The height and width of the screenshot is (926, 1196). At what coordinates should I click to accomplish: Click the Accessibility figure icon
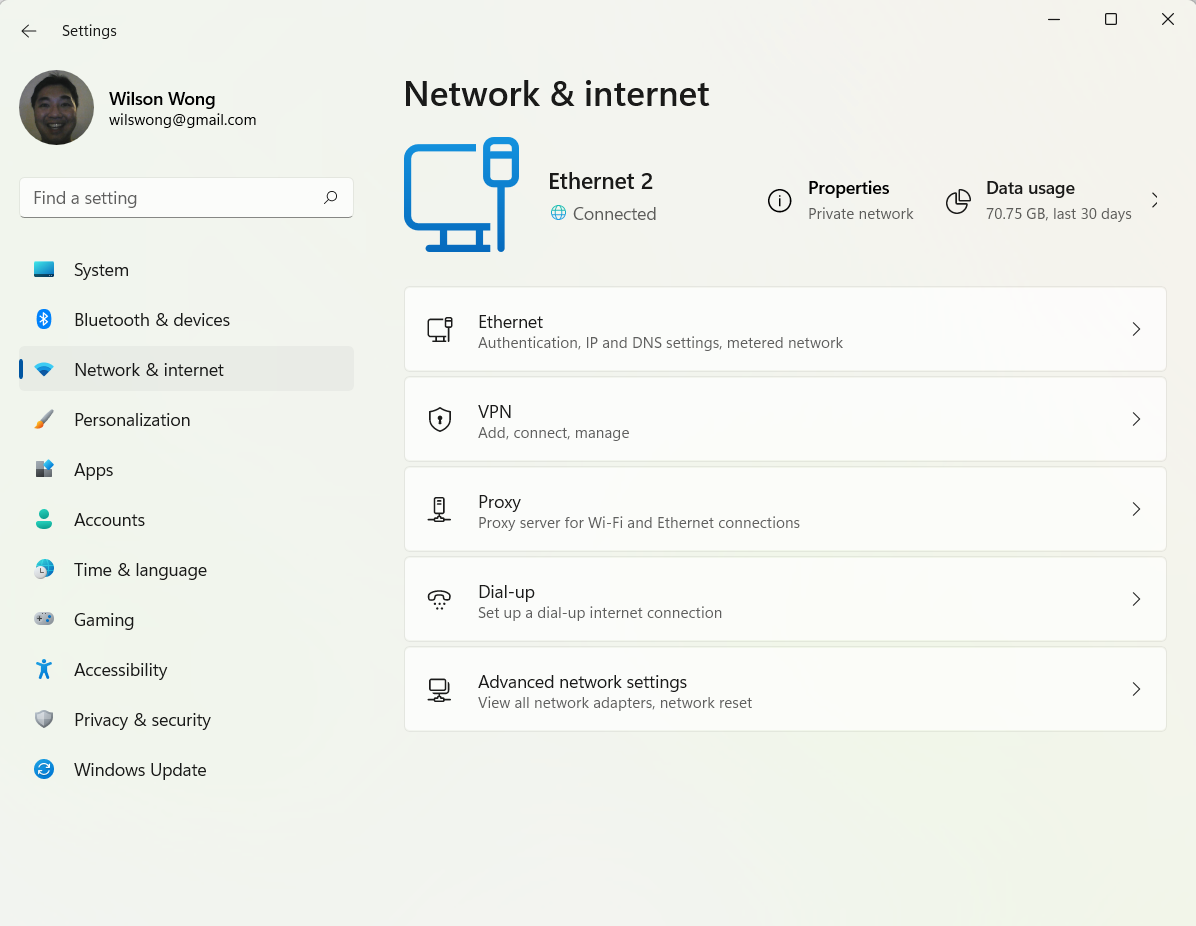coord(44,669)
